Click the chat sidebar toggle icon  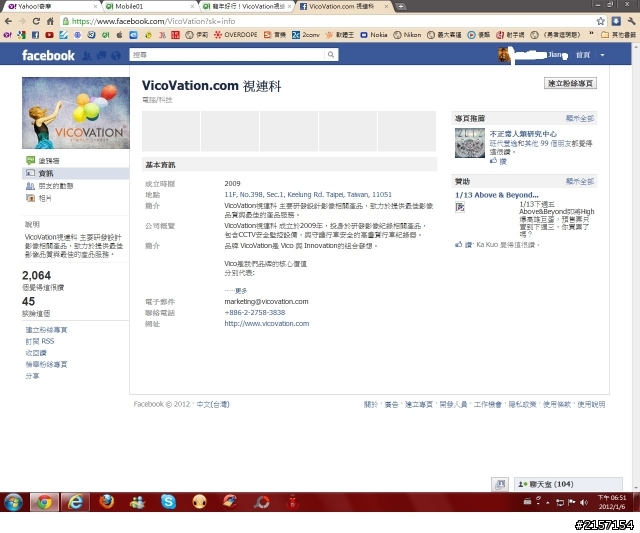pos(500,484)
